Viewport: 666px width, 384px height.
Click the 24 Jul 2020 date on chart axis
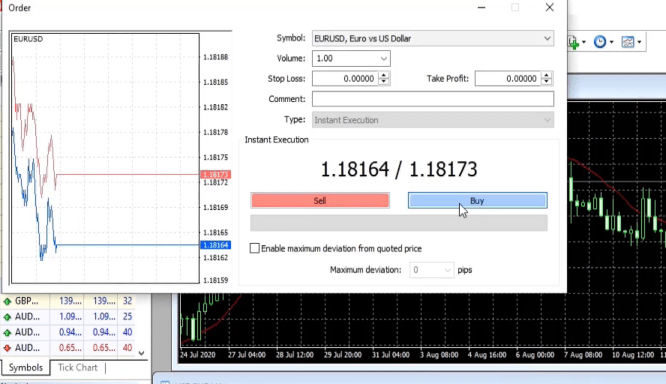(198, 355)
